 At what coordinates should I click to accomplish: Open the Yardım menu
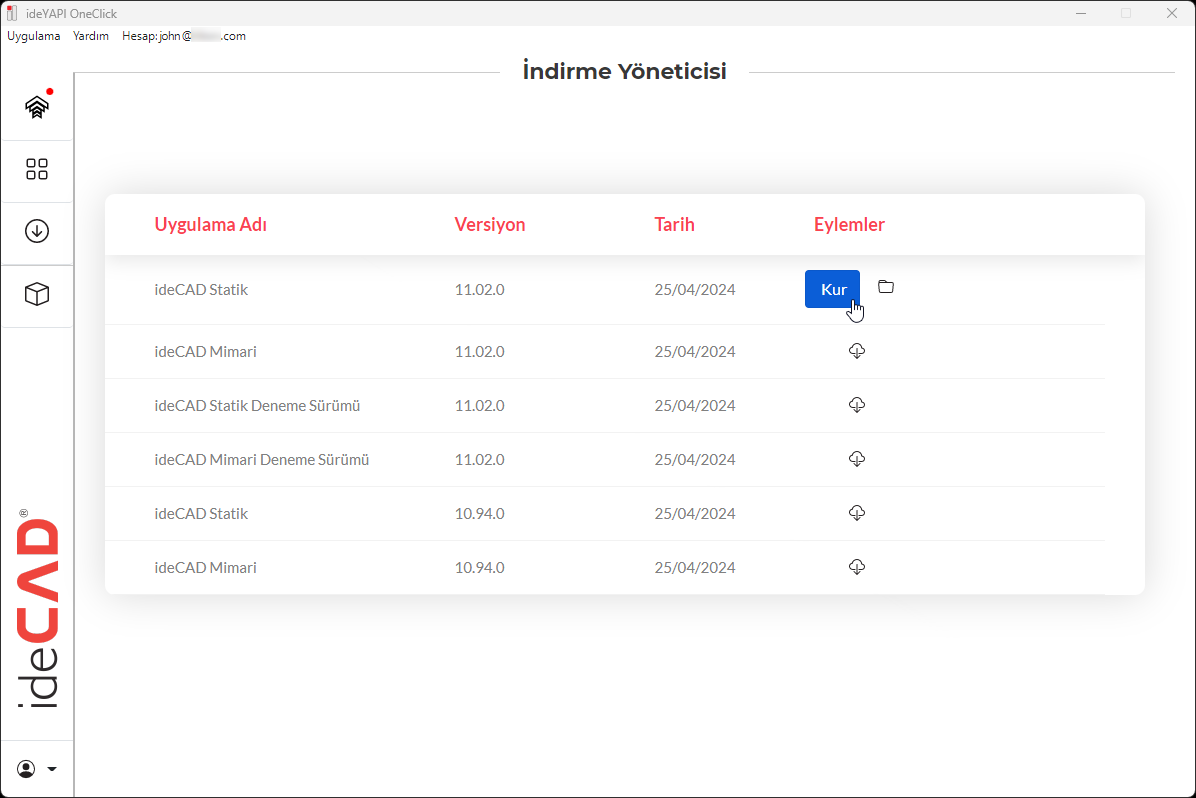[x=91, y=36]
